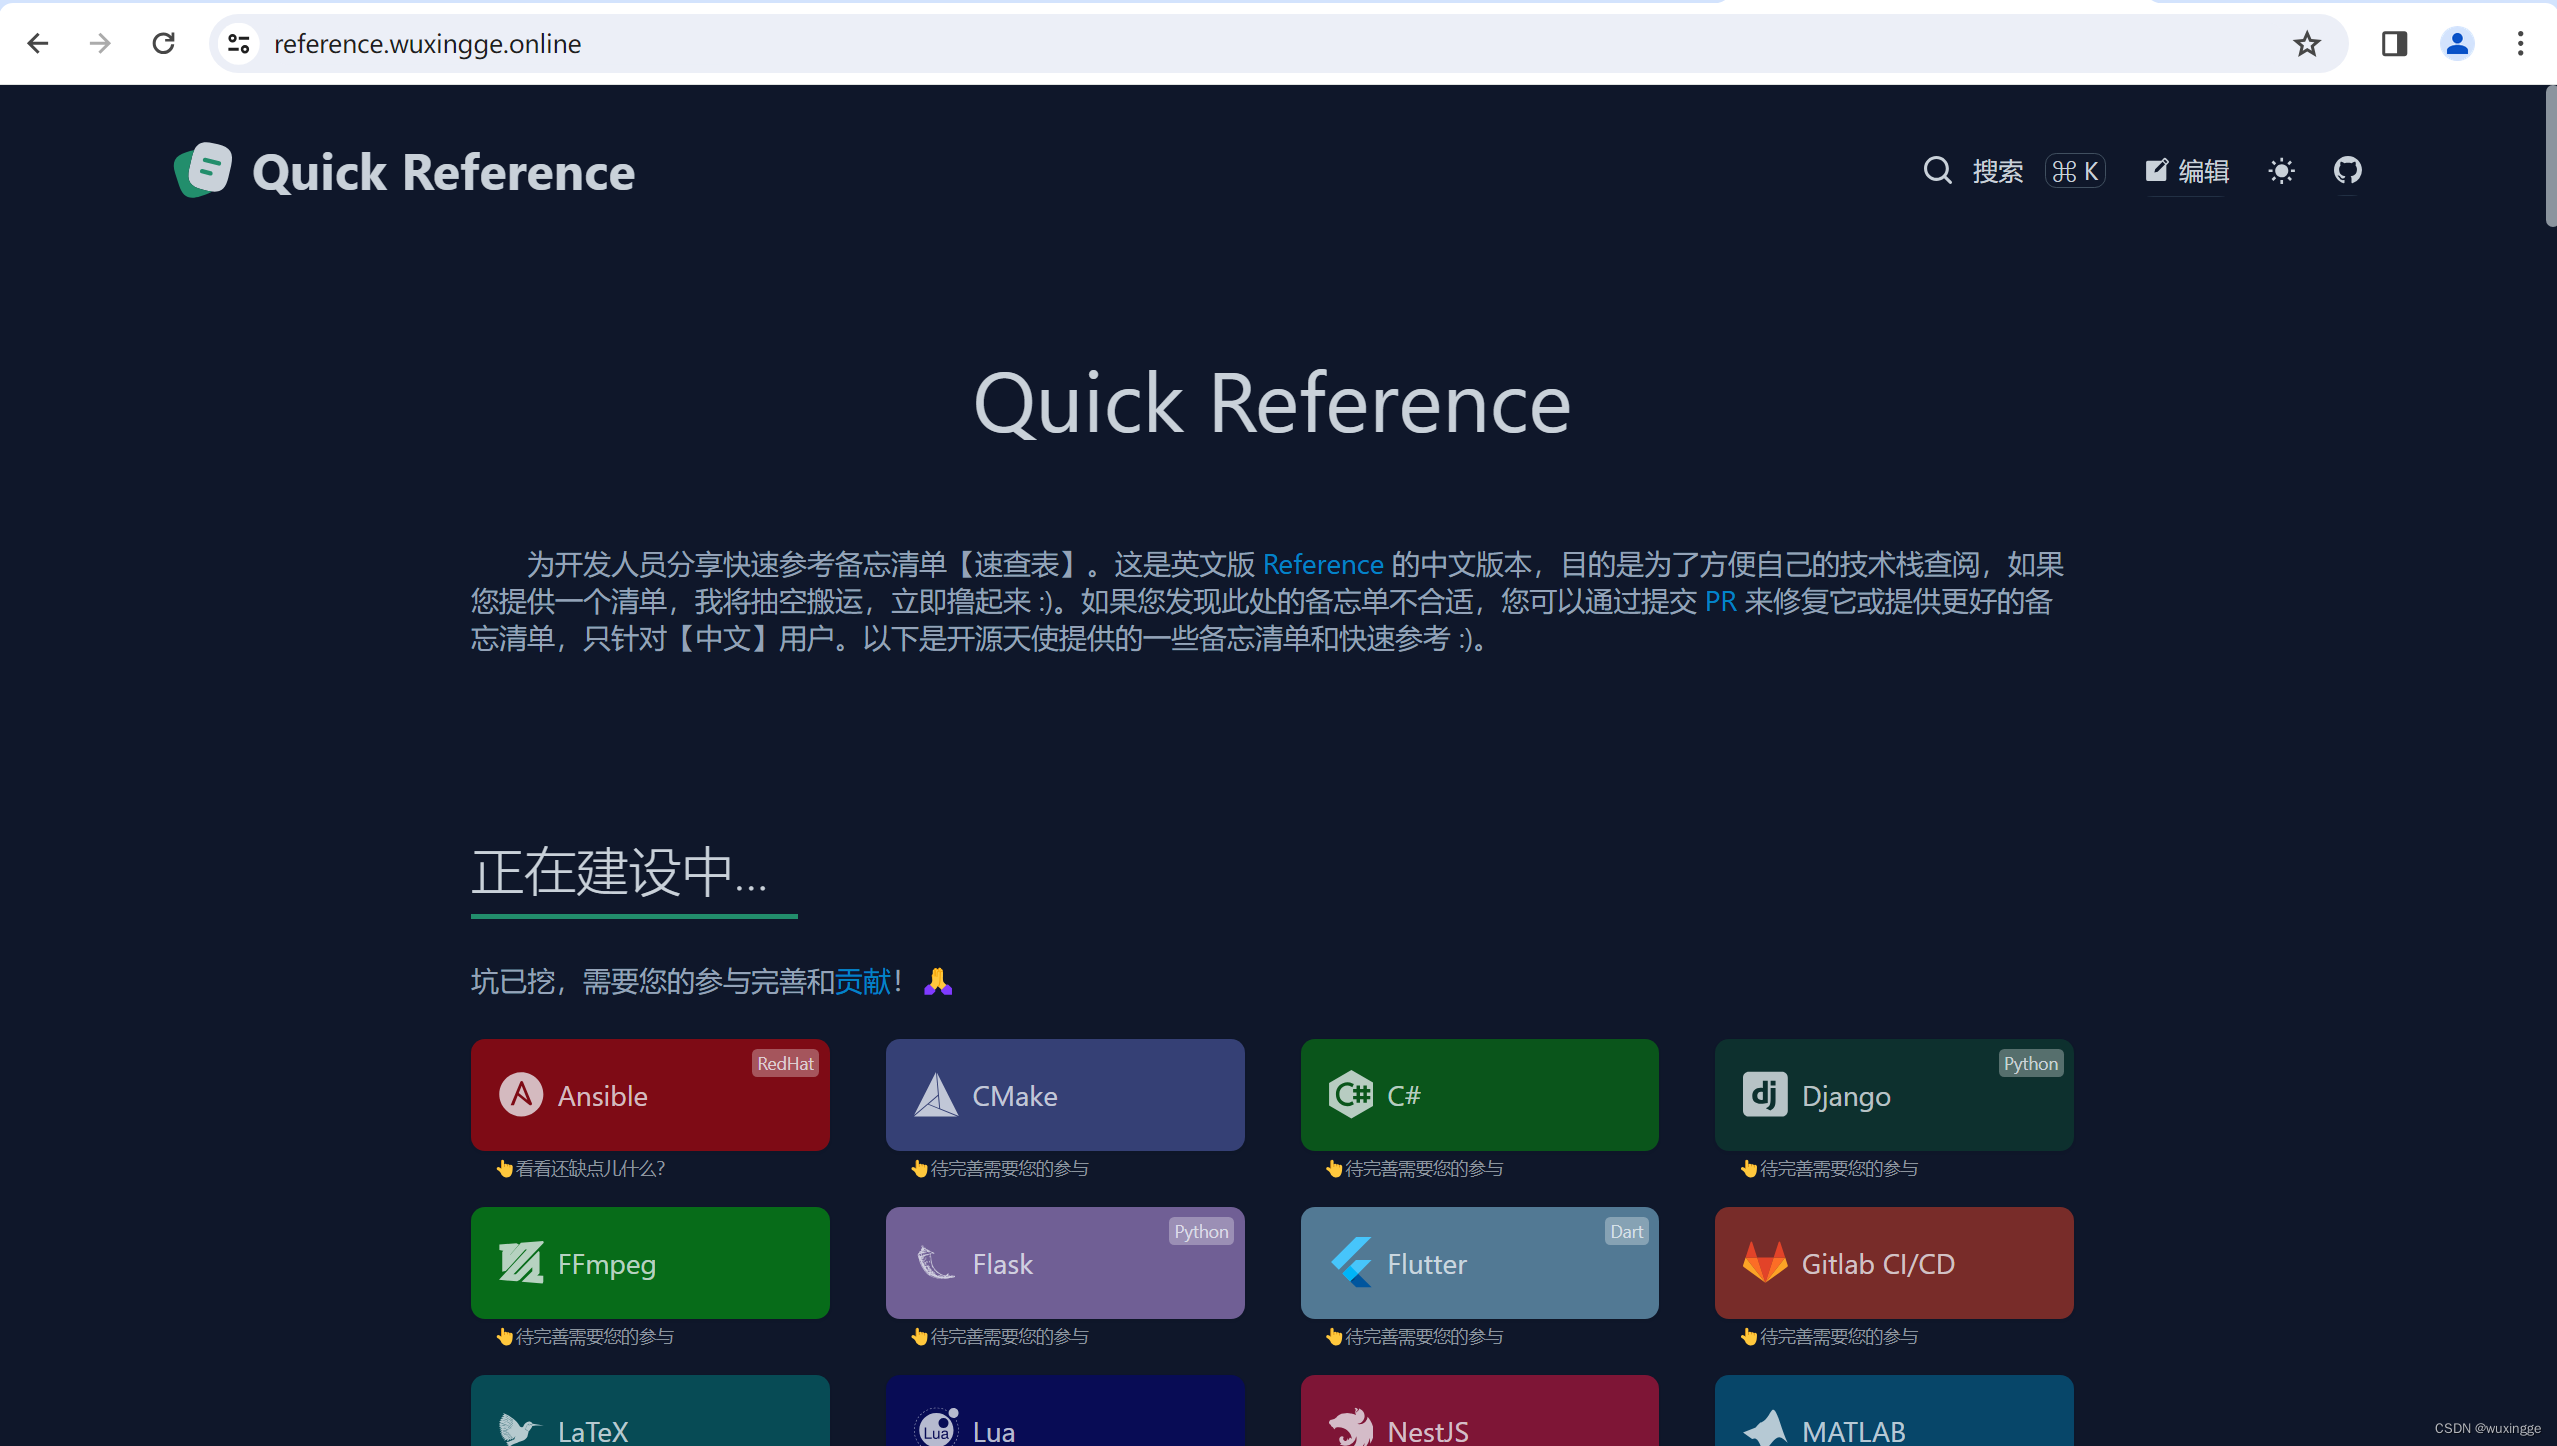Image resolution: width=2557 pixels, height=1446 pixels.
Task: Open the Gitlab CI/CD card
Action: coord(1894,1263)
